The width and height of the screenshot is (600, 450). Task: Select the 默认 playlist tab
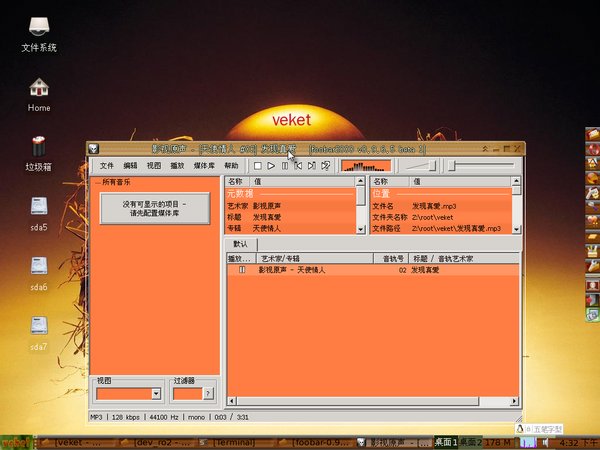[240, 243]
